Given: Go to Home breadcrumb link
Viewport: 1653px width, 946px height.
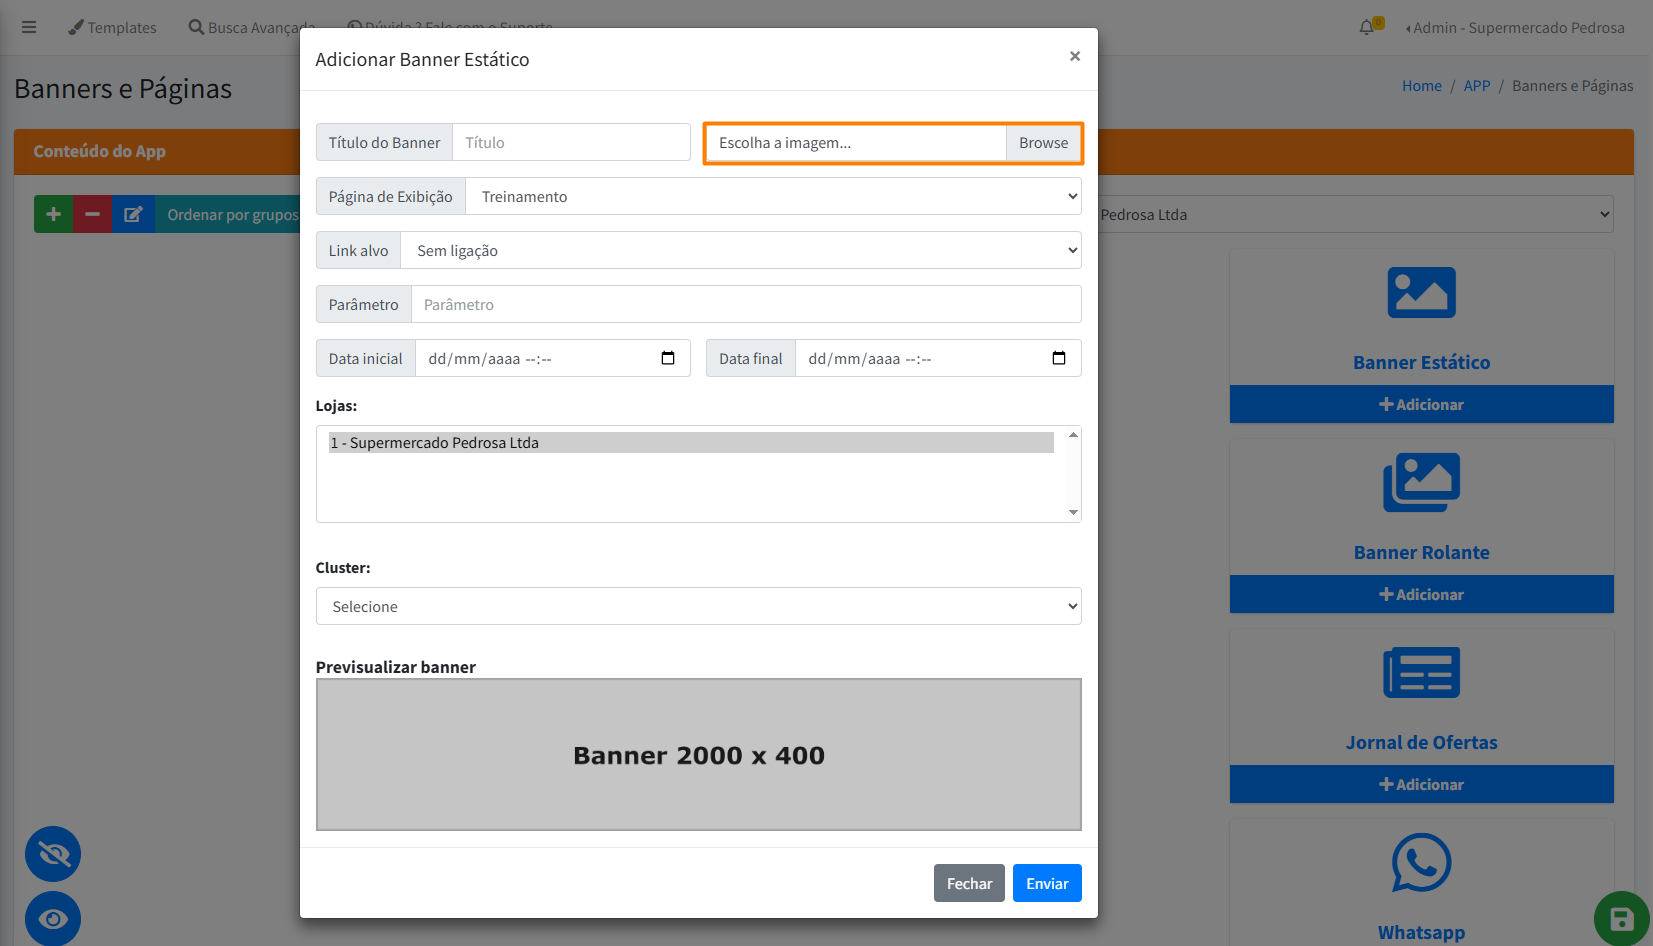Looking at the screenshot, I should coord(1421,86).
